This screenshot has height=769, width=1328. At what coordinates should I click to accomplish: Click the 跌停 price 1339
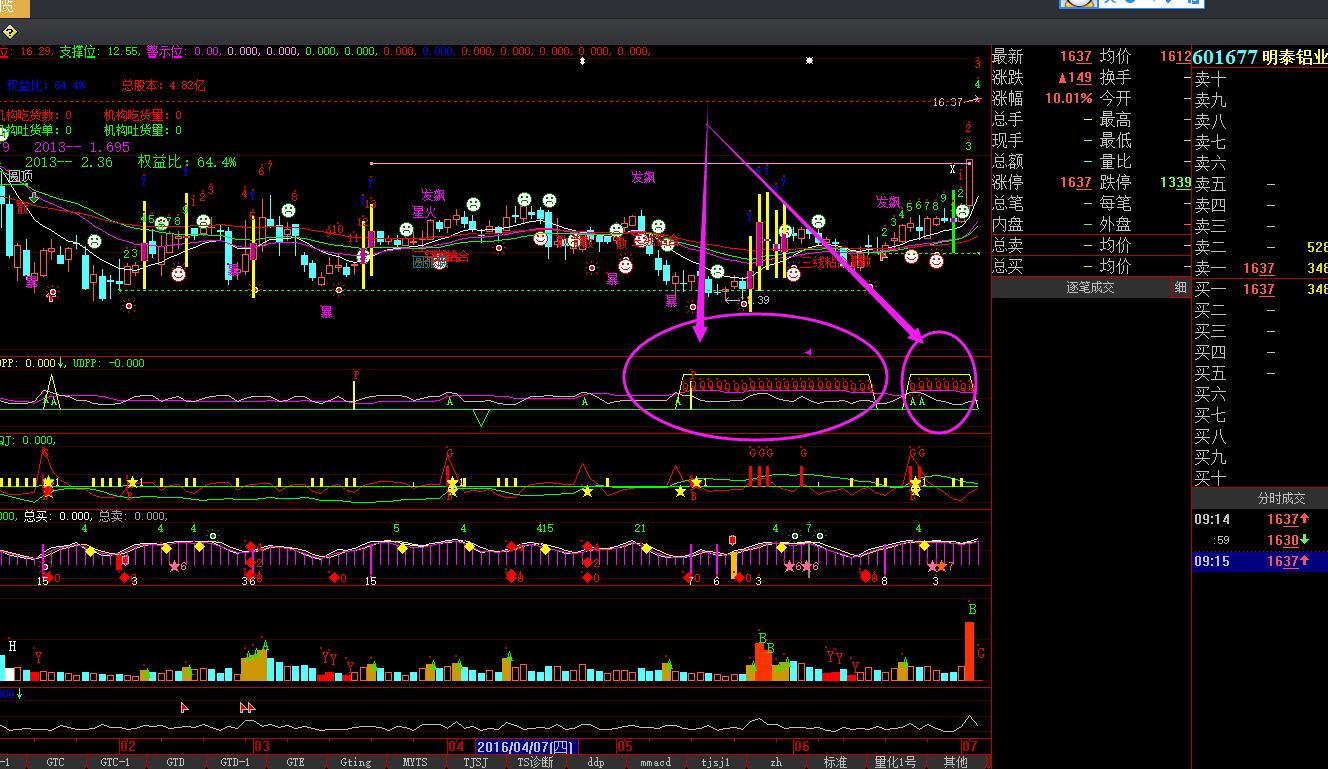1175,182
